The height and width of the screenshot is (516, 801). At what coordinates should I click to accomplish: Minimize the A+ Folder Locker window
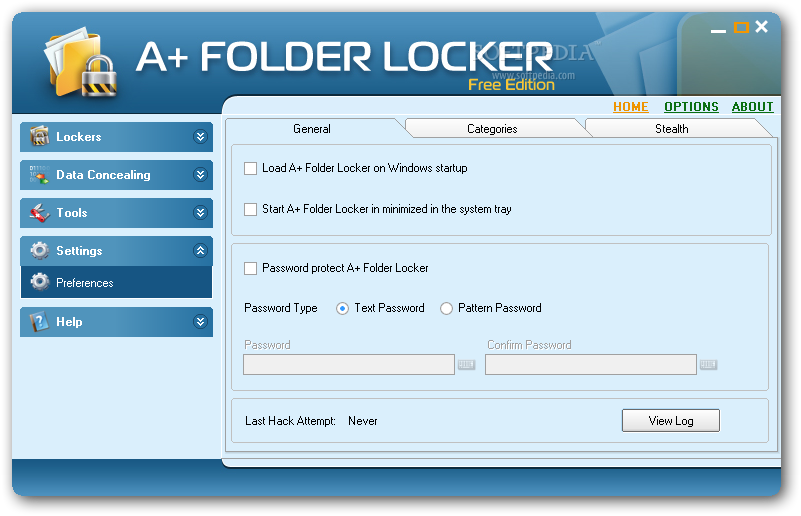718,31
